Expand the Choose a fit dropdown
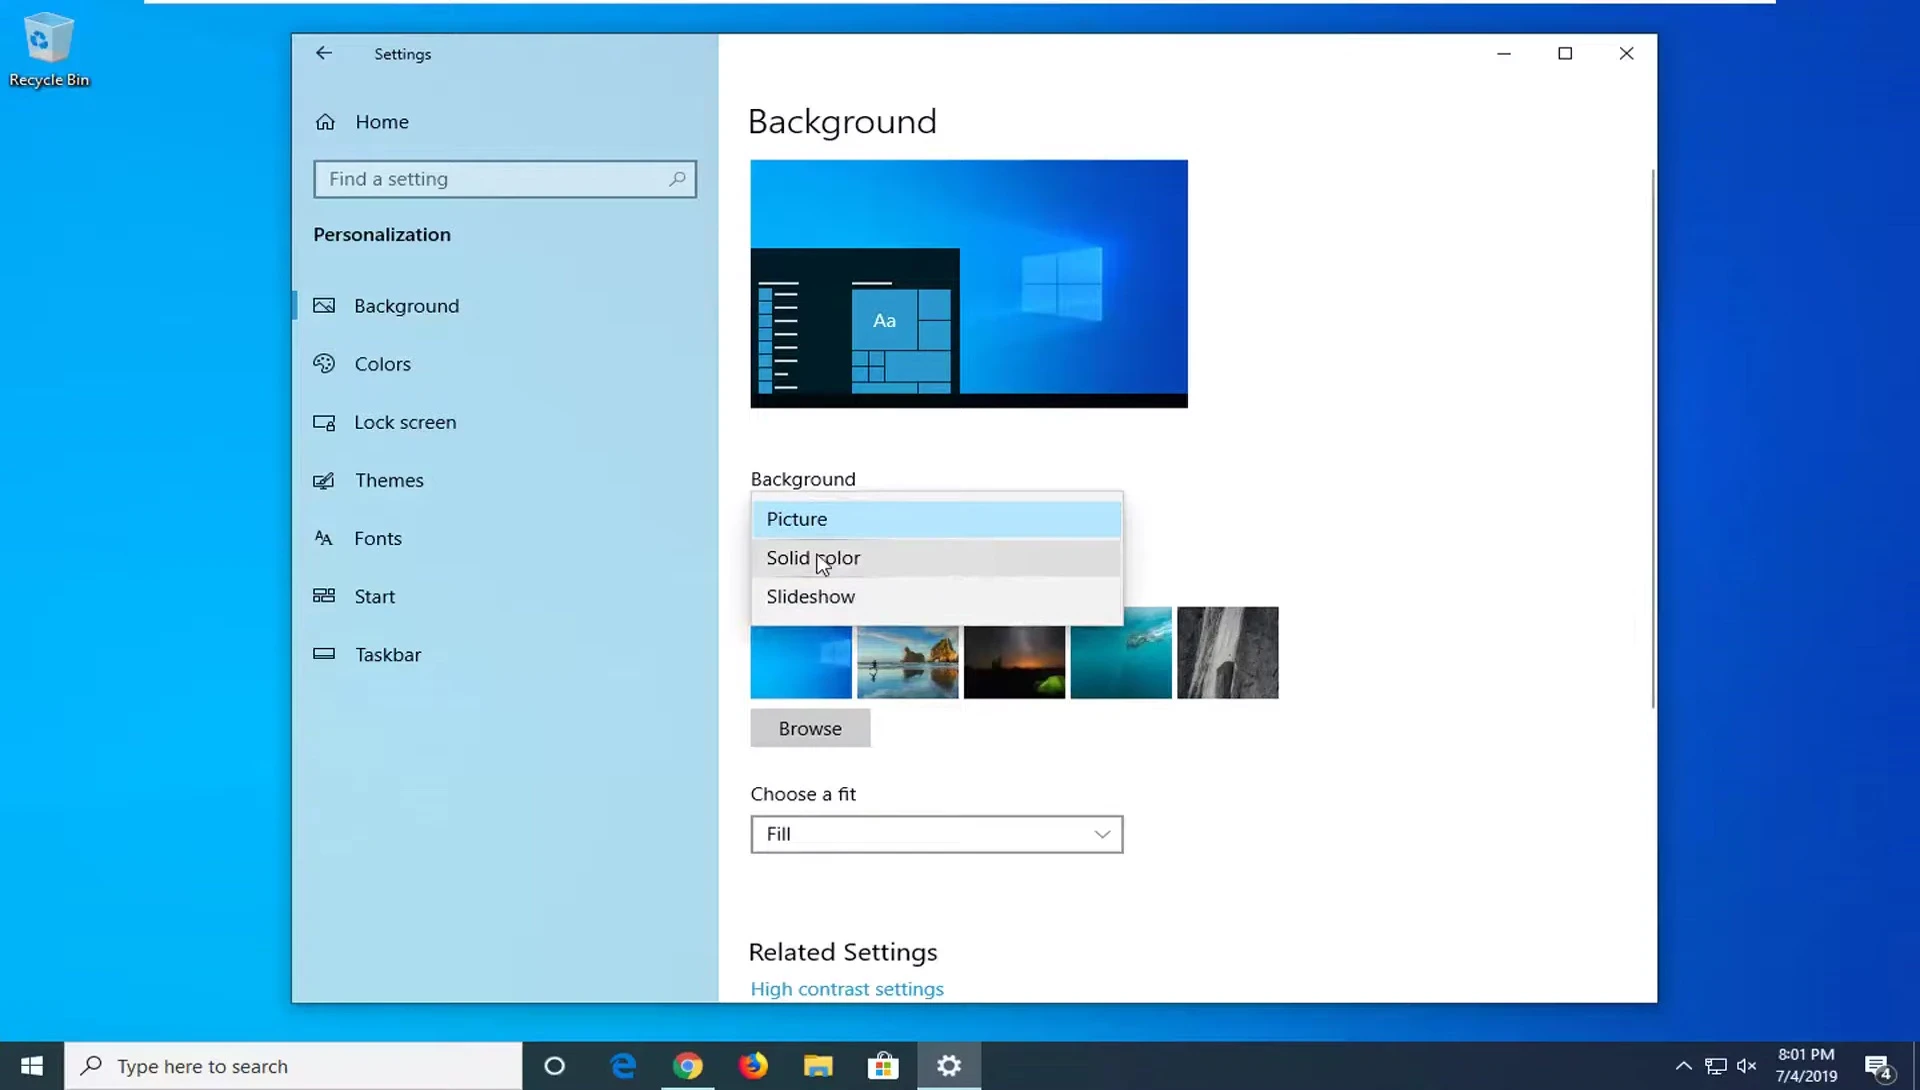Image resolution: width=1920 pixels, height=1090 pixels. tap(936, 834)
